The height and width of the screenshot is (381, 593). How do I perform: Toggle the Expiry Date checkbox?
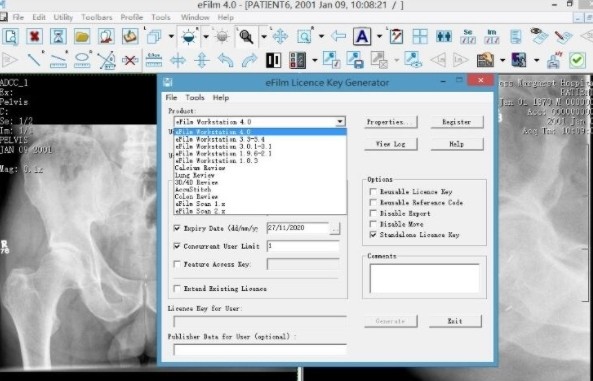[177, 228]
